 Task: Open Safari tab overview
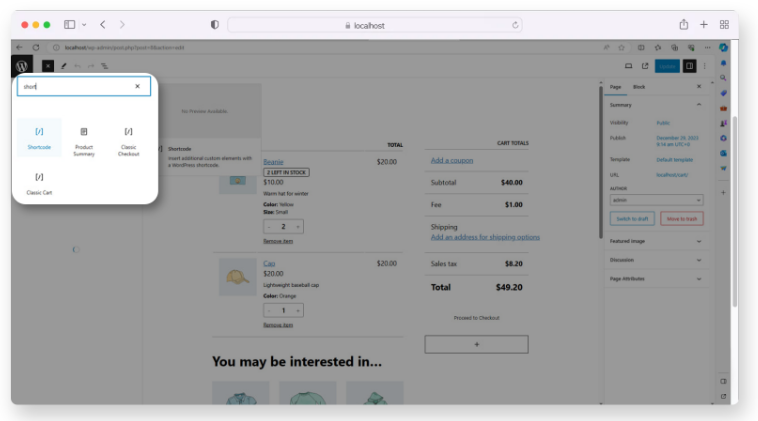724,25
